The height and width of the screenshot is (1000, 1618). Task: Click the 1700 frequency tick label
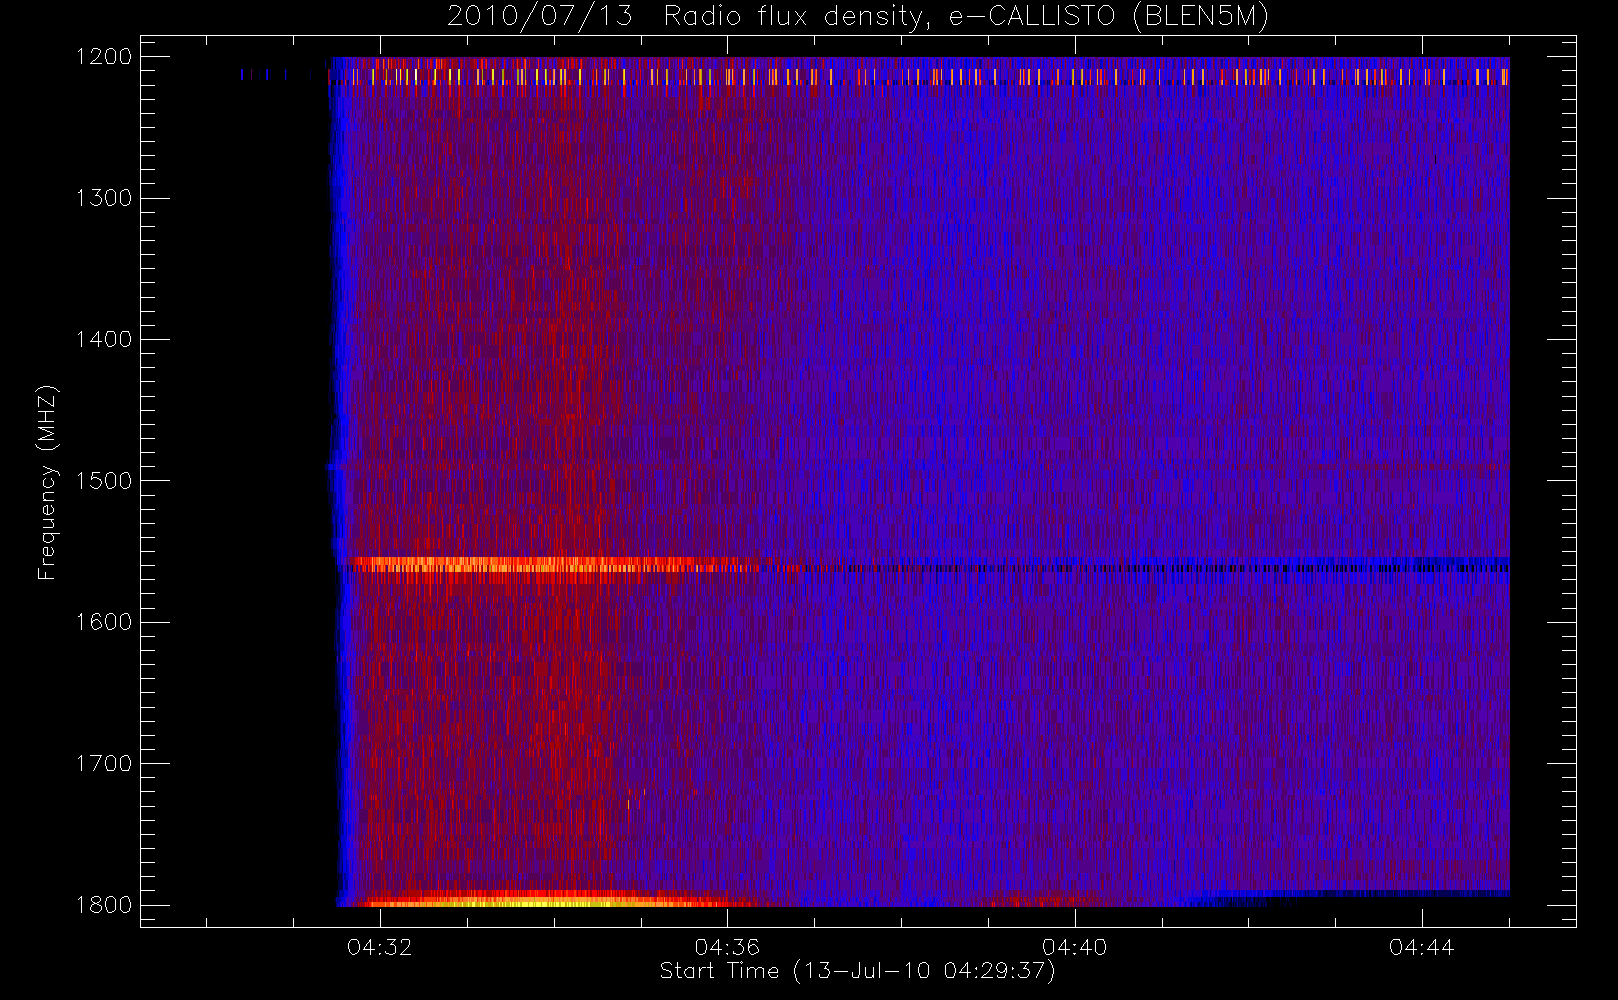point(104,763)
